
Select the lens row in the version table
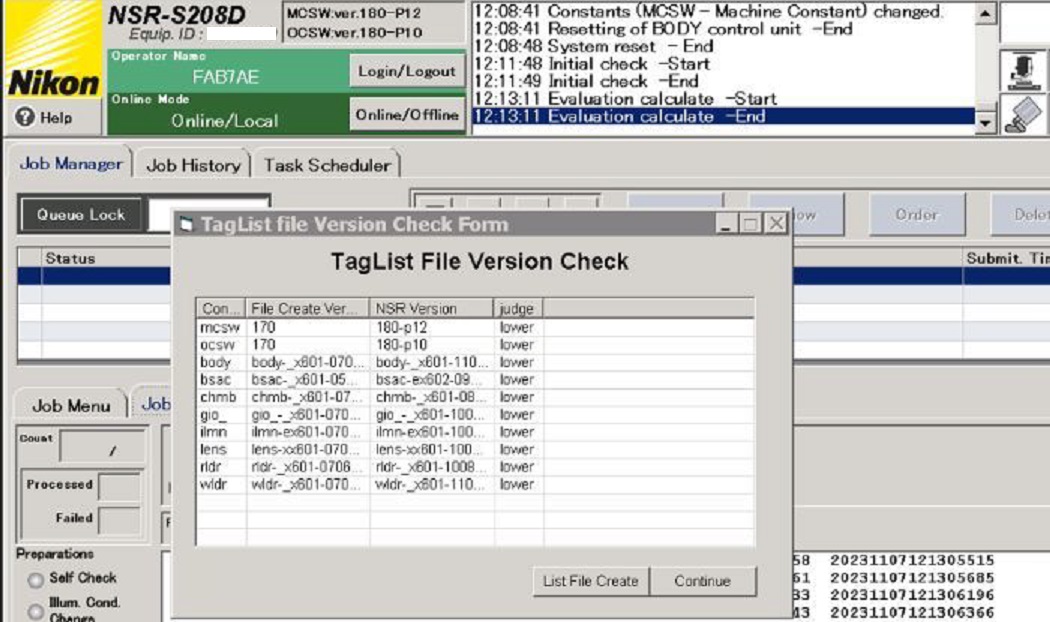475,449
